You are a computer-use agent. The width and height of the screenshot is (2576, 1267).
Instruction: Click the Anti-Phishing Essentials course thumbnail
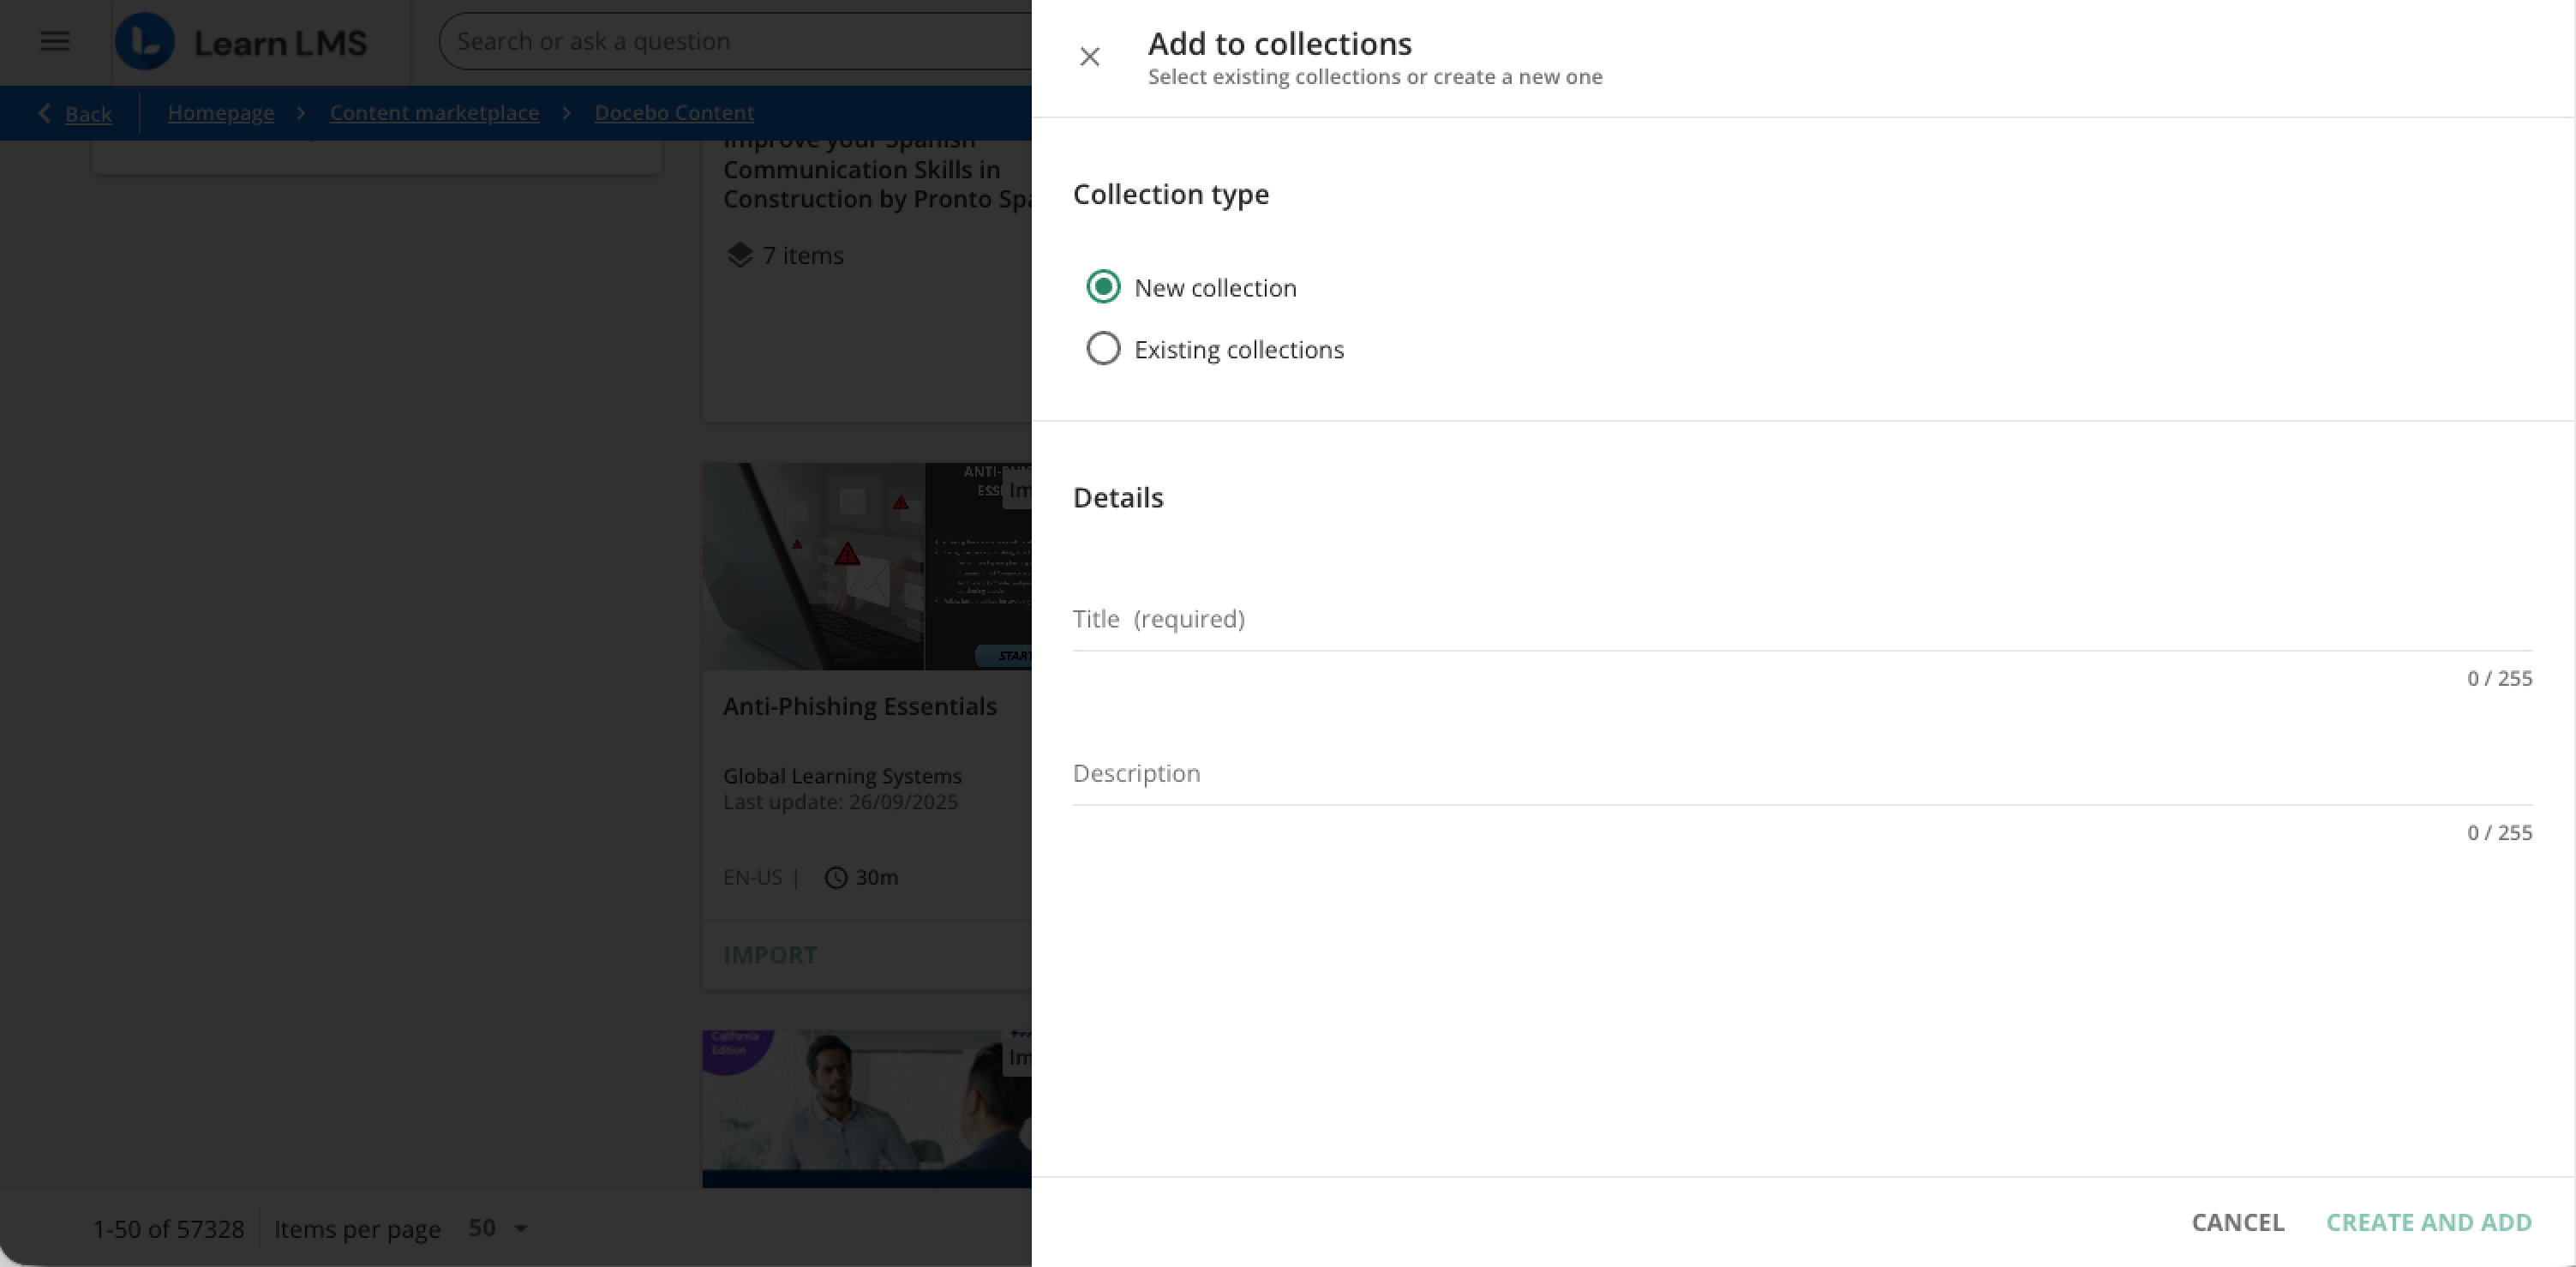[866, 566]
